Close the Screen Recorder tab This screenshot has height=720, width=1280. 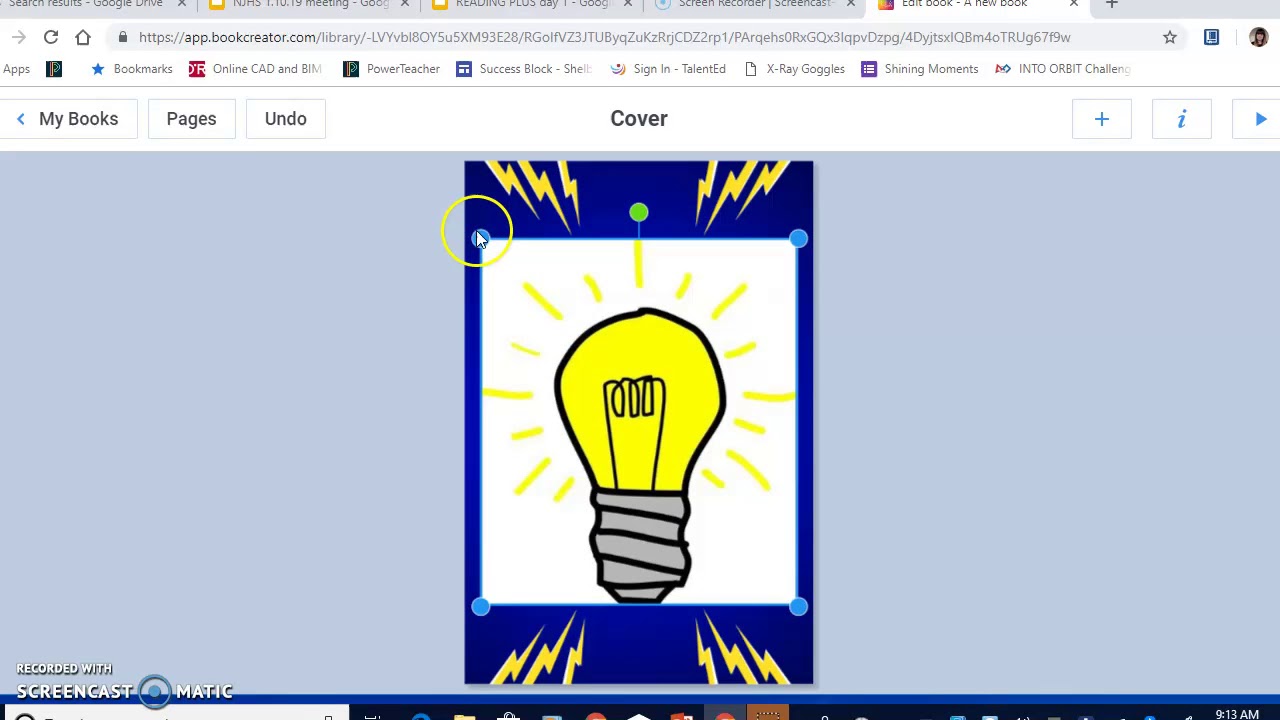click(850, 5)
